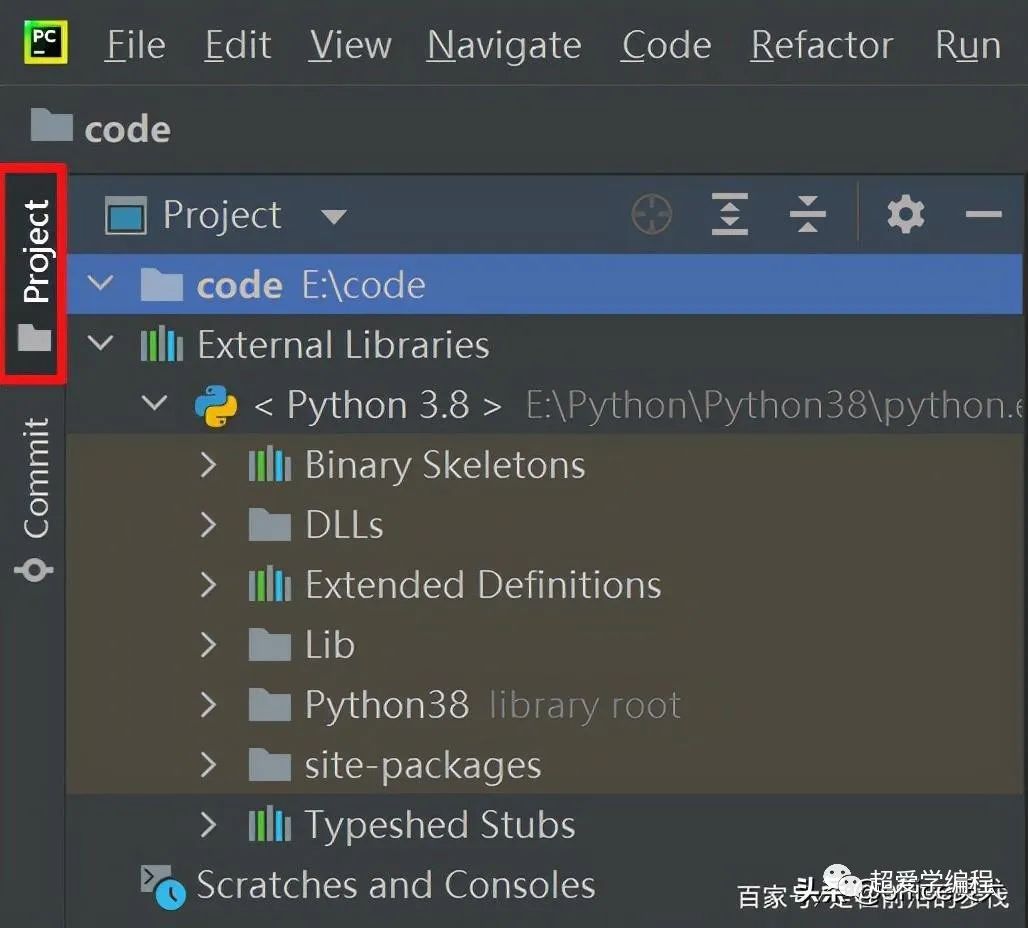Click the Project view window icon
Viewport: 1028px width, 928px height.
click(x=126, y=214)
